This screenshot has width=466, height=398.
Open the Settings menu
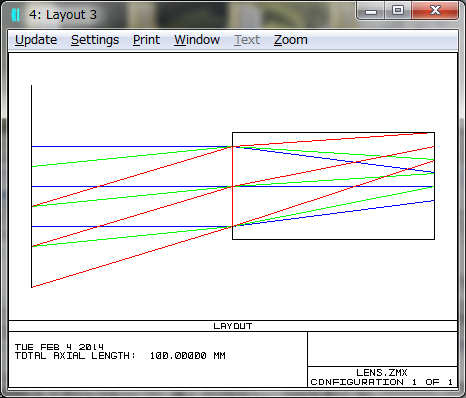(95, 40)
